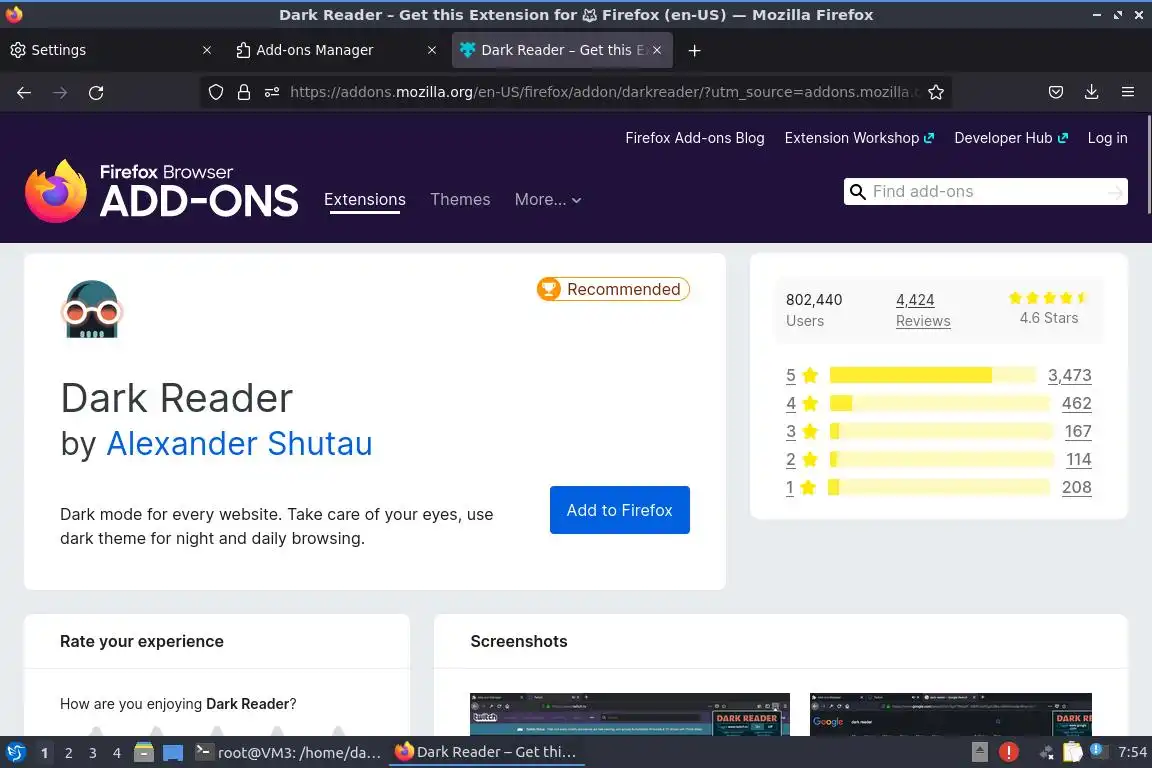1152x768 pixels.
Task: Click the search magnifier icon
Action: (x=857, y=192)
